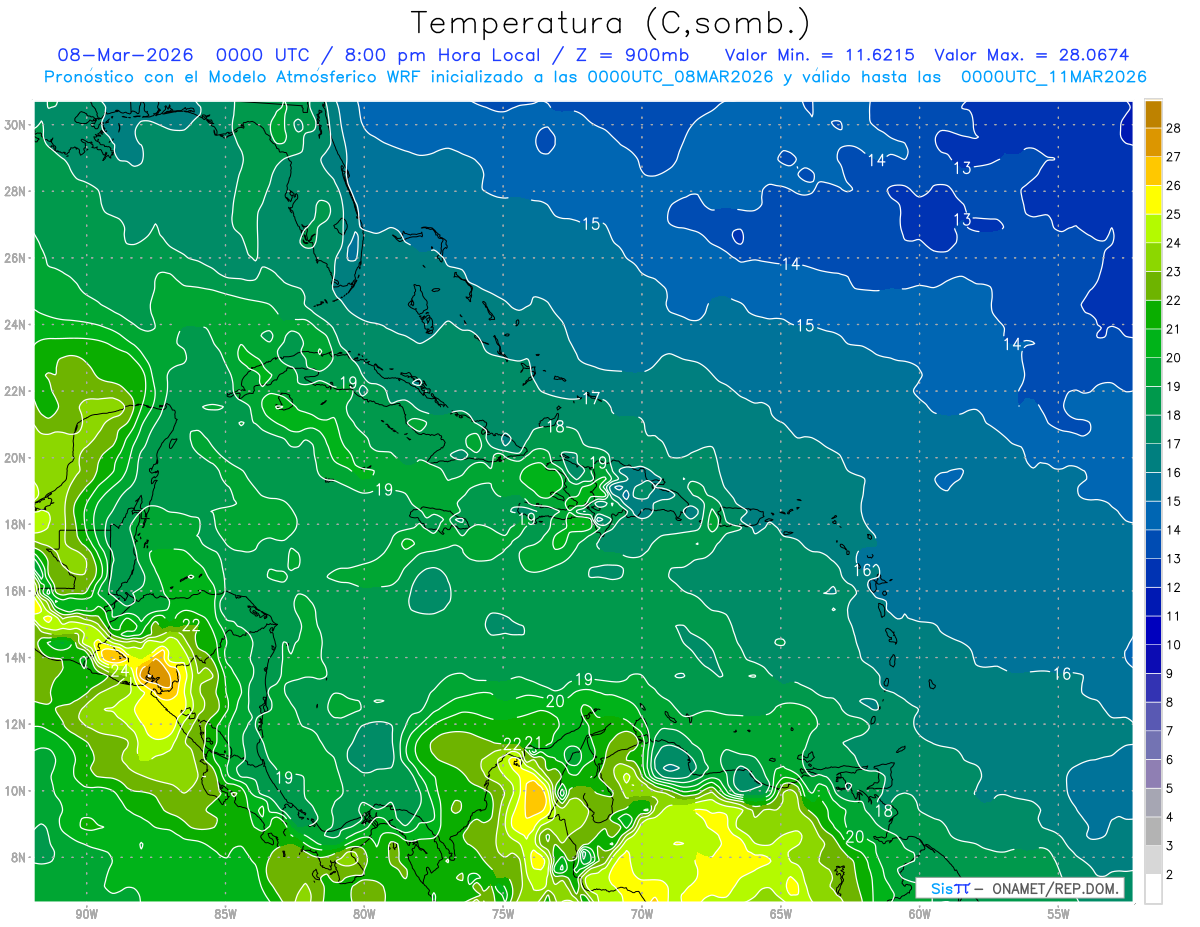Click the legend value "5"
The height and width of the screenshot is (927, 1200).
(1170, 789)
